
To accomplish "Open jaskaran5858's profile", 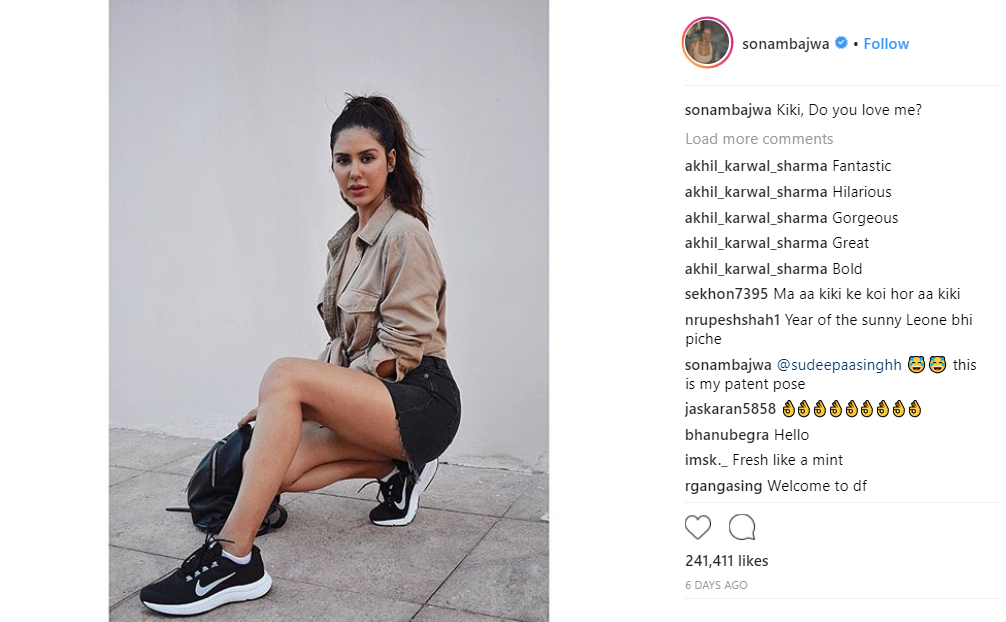I will tap(730, 409).
